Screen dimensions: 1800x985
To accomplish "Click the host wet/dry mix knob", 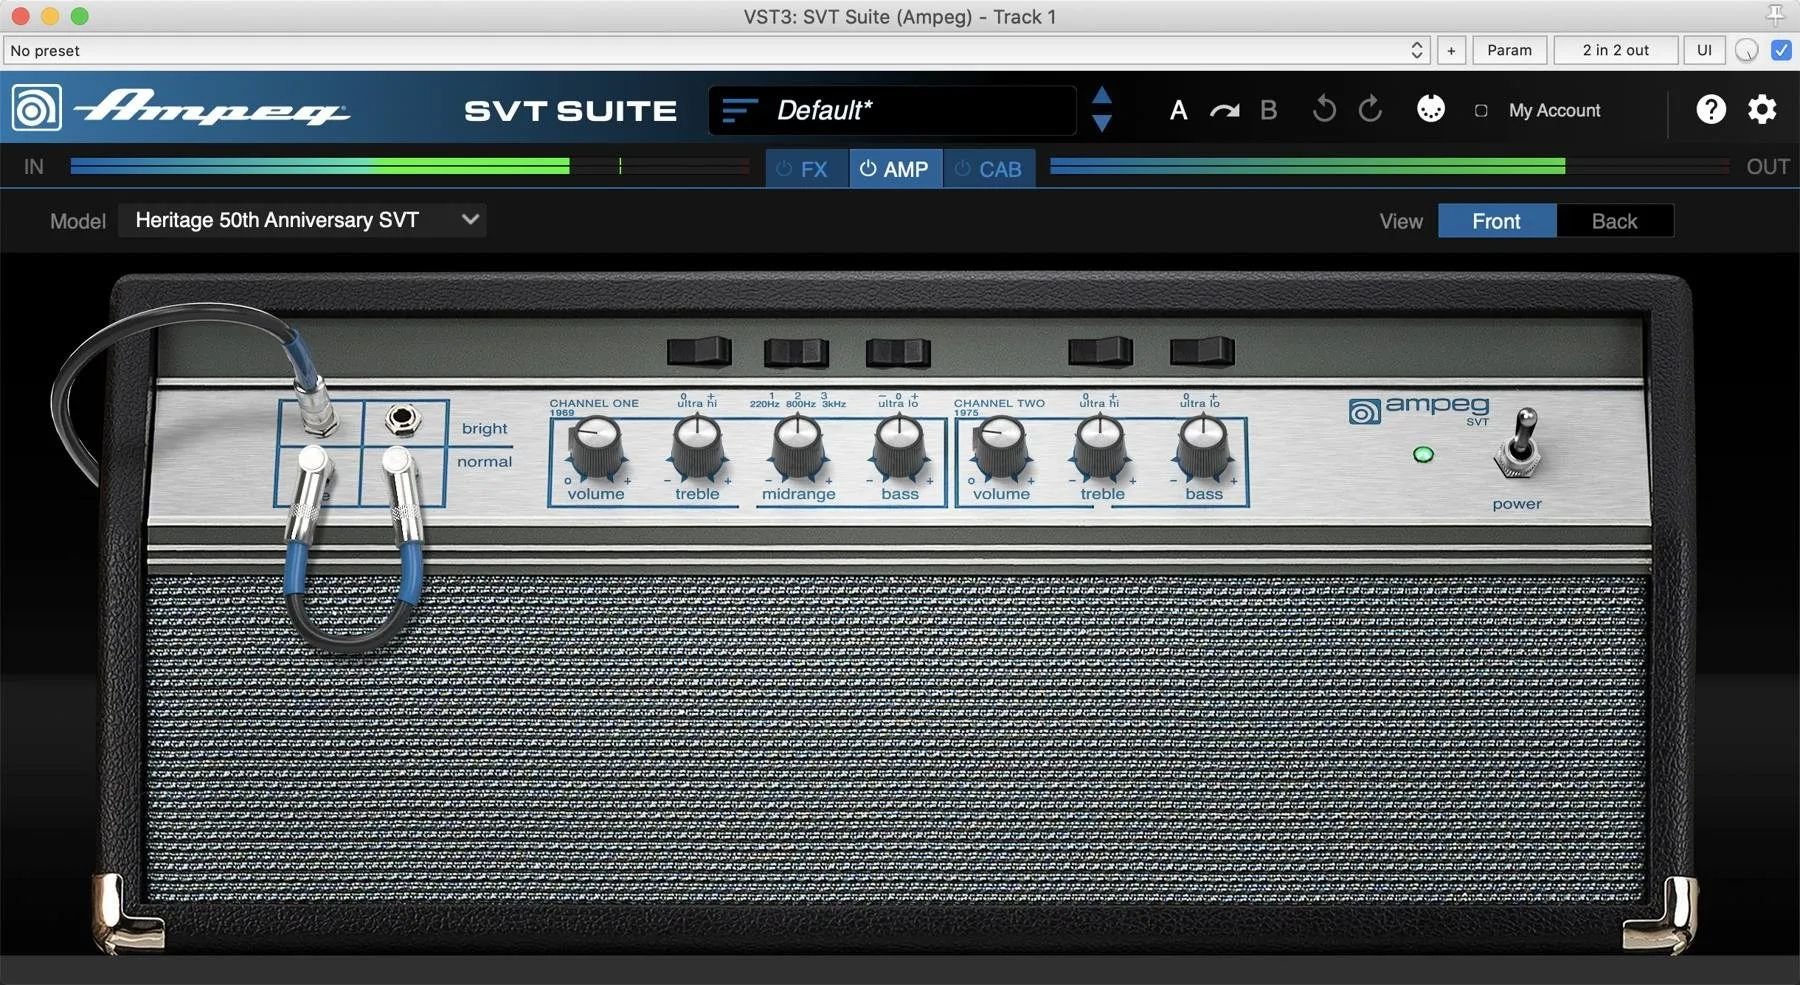I will pos(1746,50).
